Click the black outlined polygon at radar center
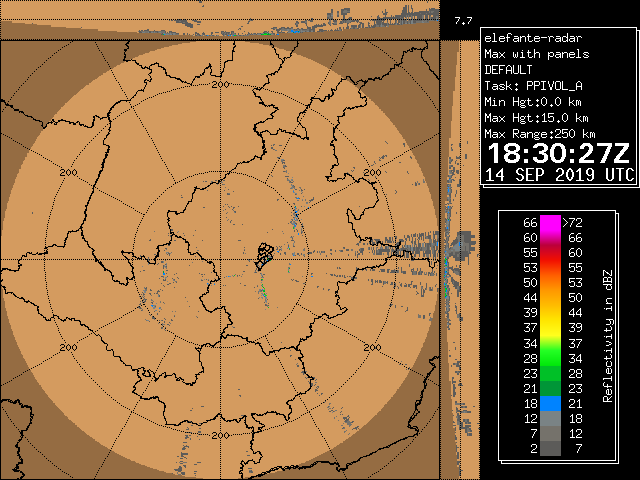640x480 pixels. 263,254
